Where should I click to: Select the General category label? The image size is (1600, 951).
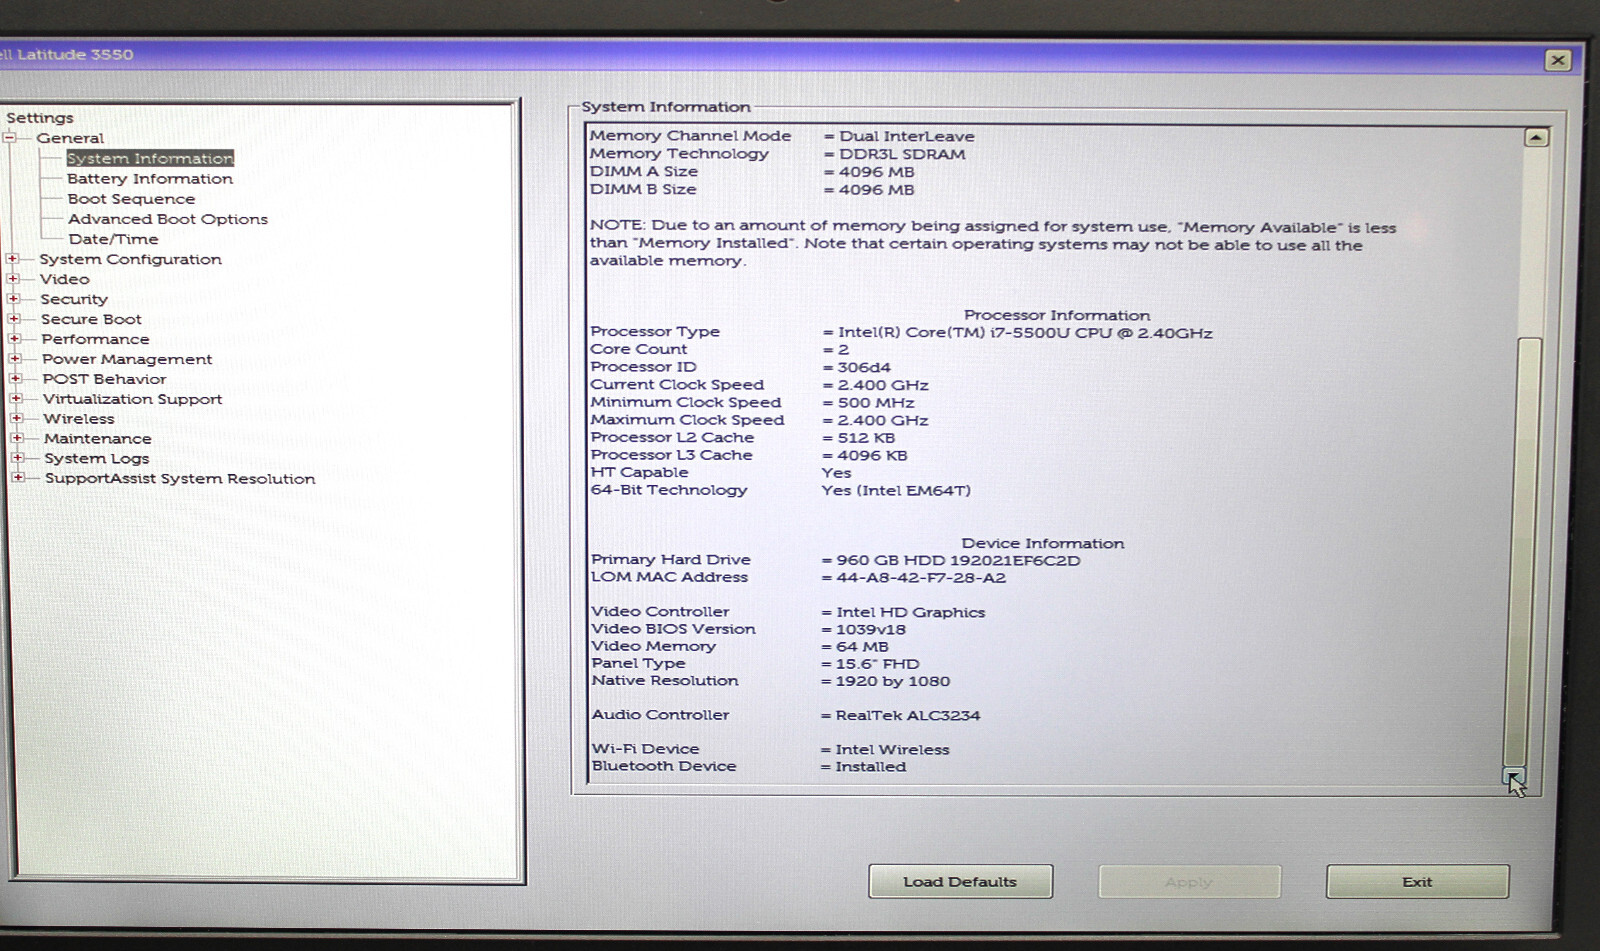70,138
